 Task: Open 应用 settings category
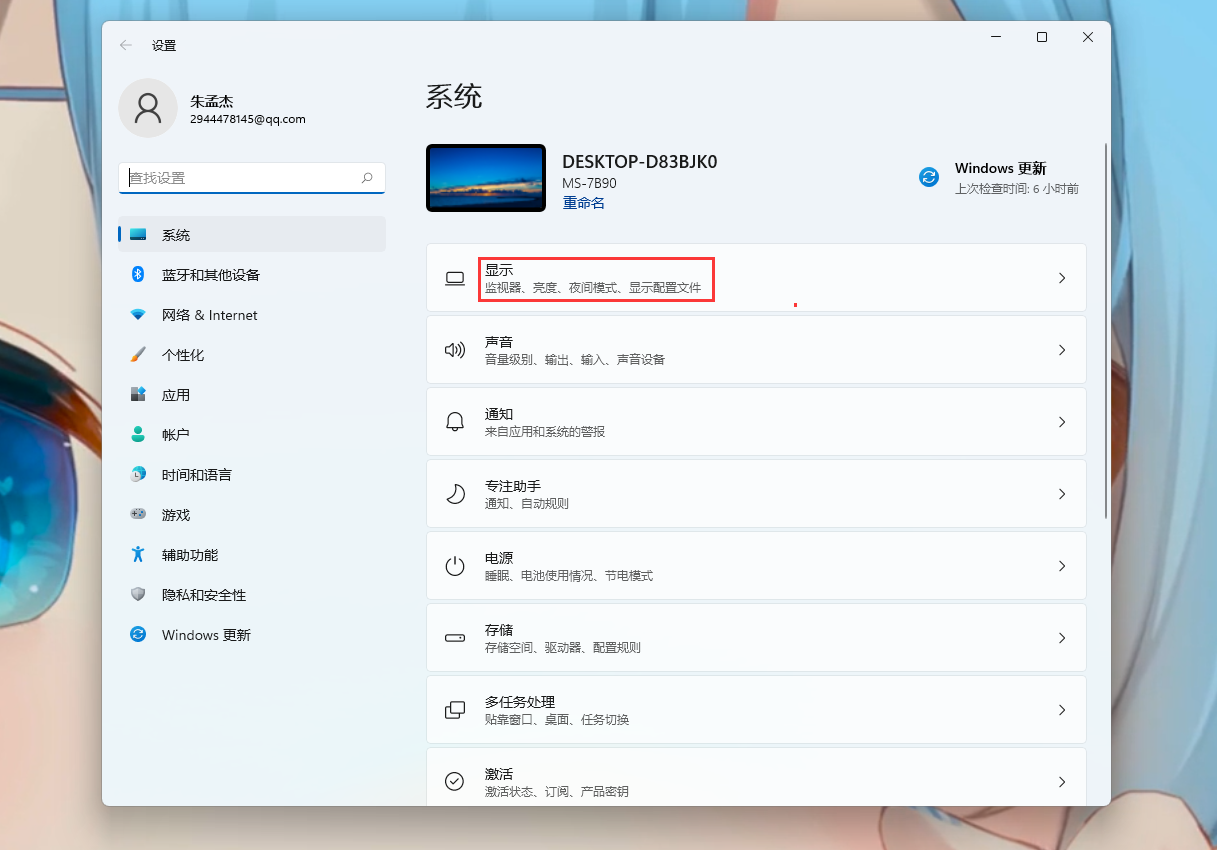[252, 395]
